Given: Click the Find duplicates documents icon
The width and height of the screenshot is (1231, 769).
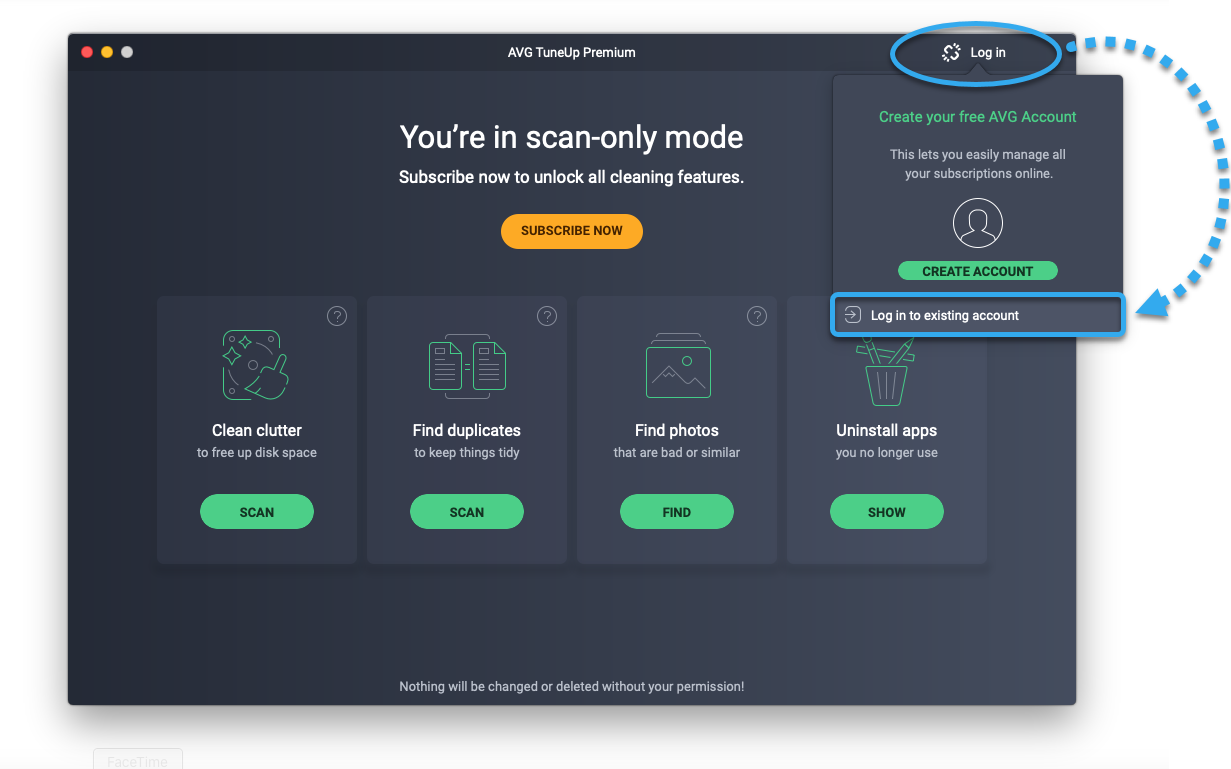Looking at the screenshot, I should [467, 364].
